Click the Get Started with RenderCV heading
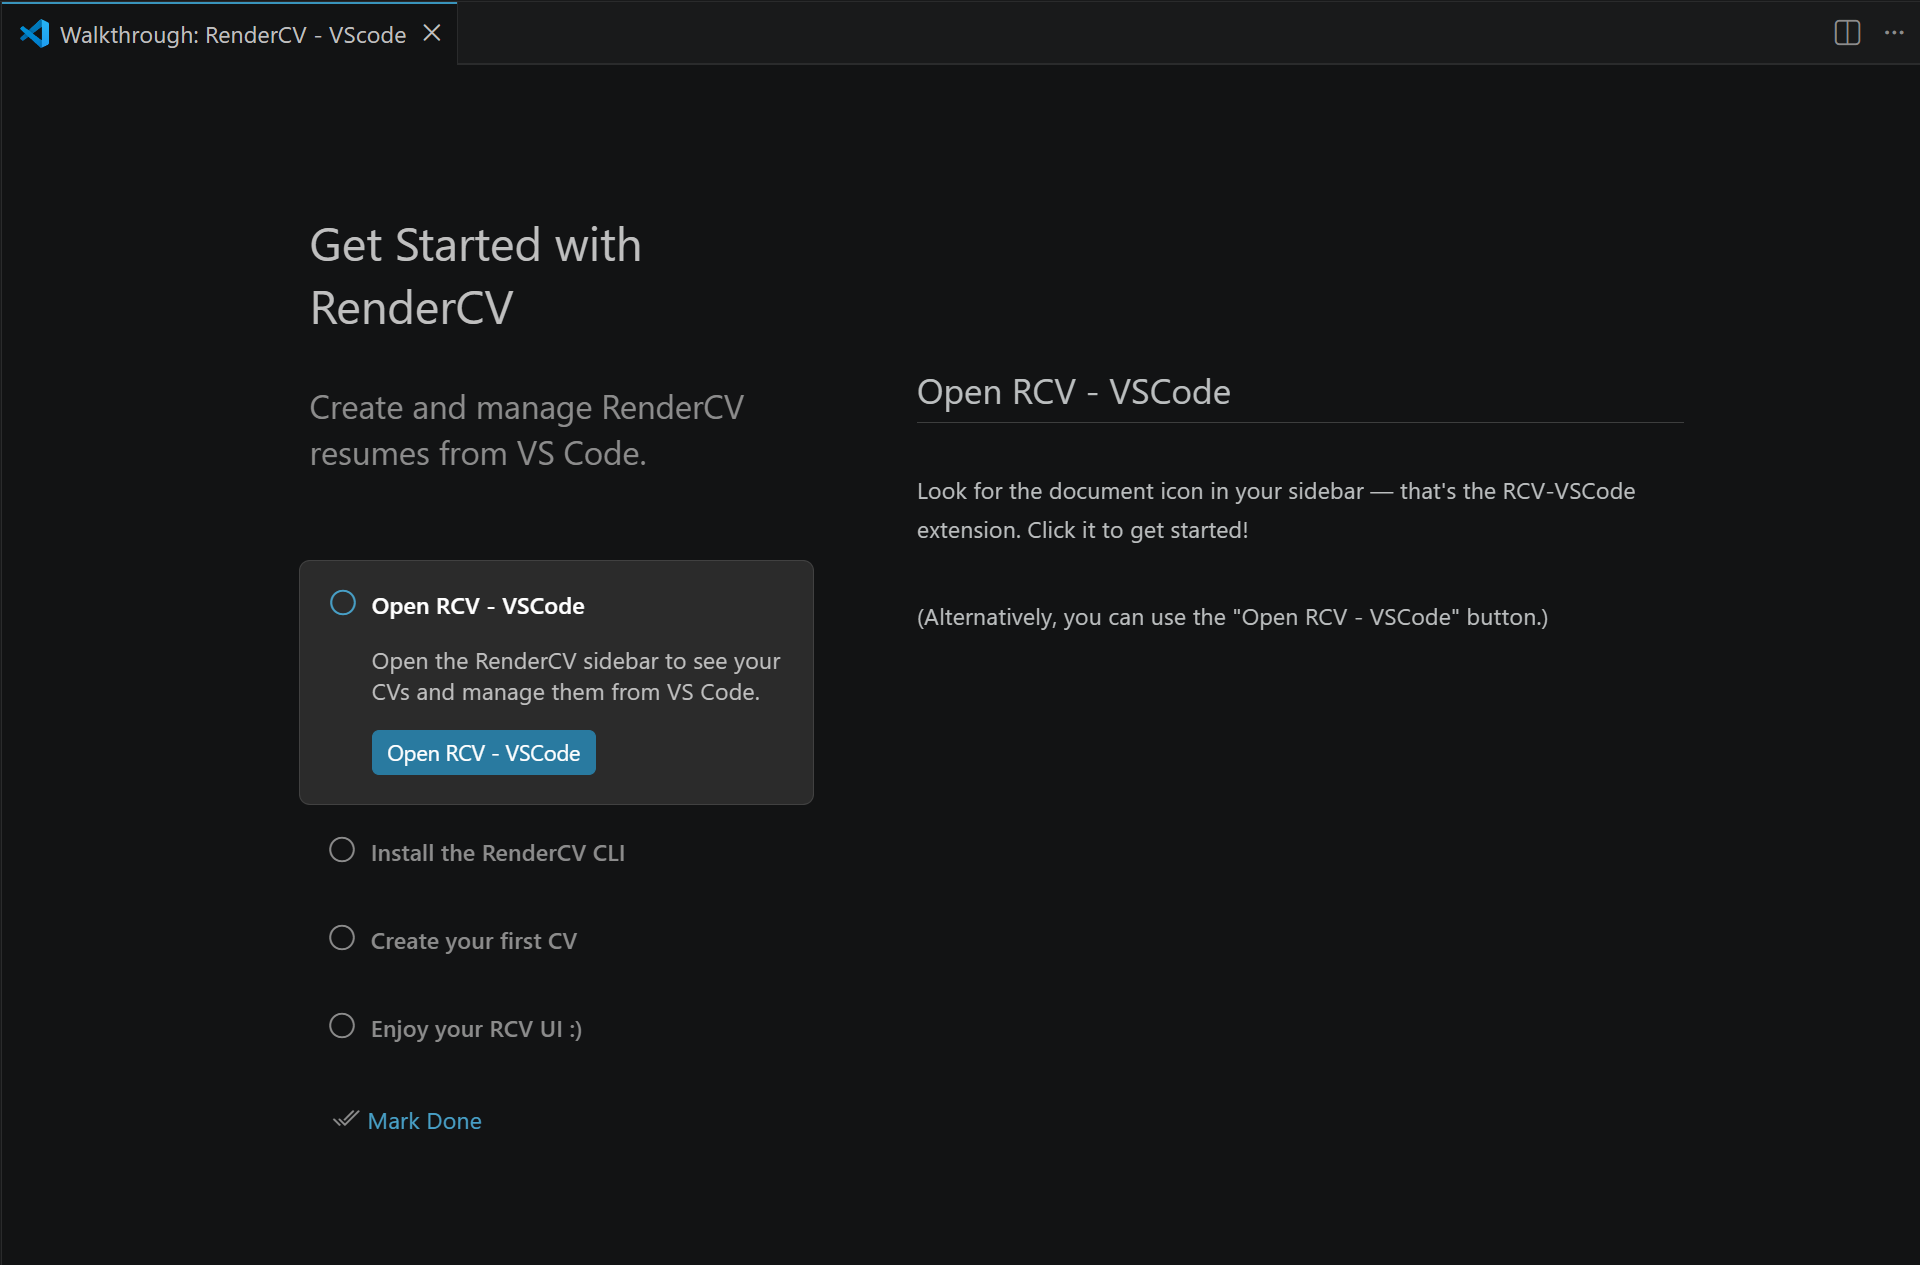 (476, 276)
